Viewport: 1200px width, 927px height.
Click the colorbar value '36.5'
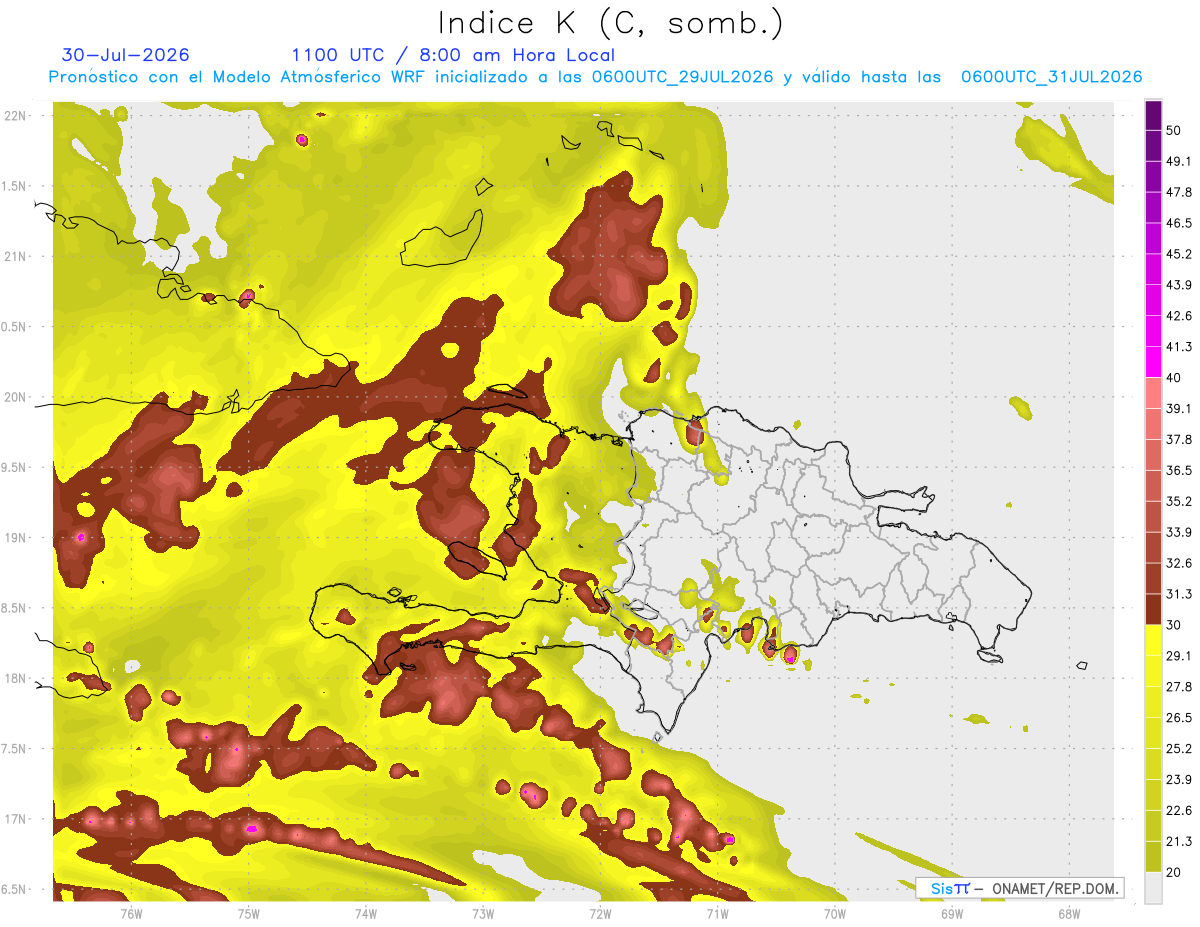tap(1178, 470)
